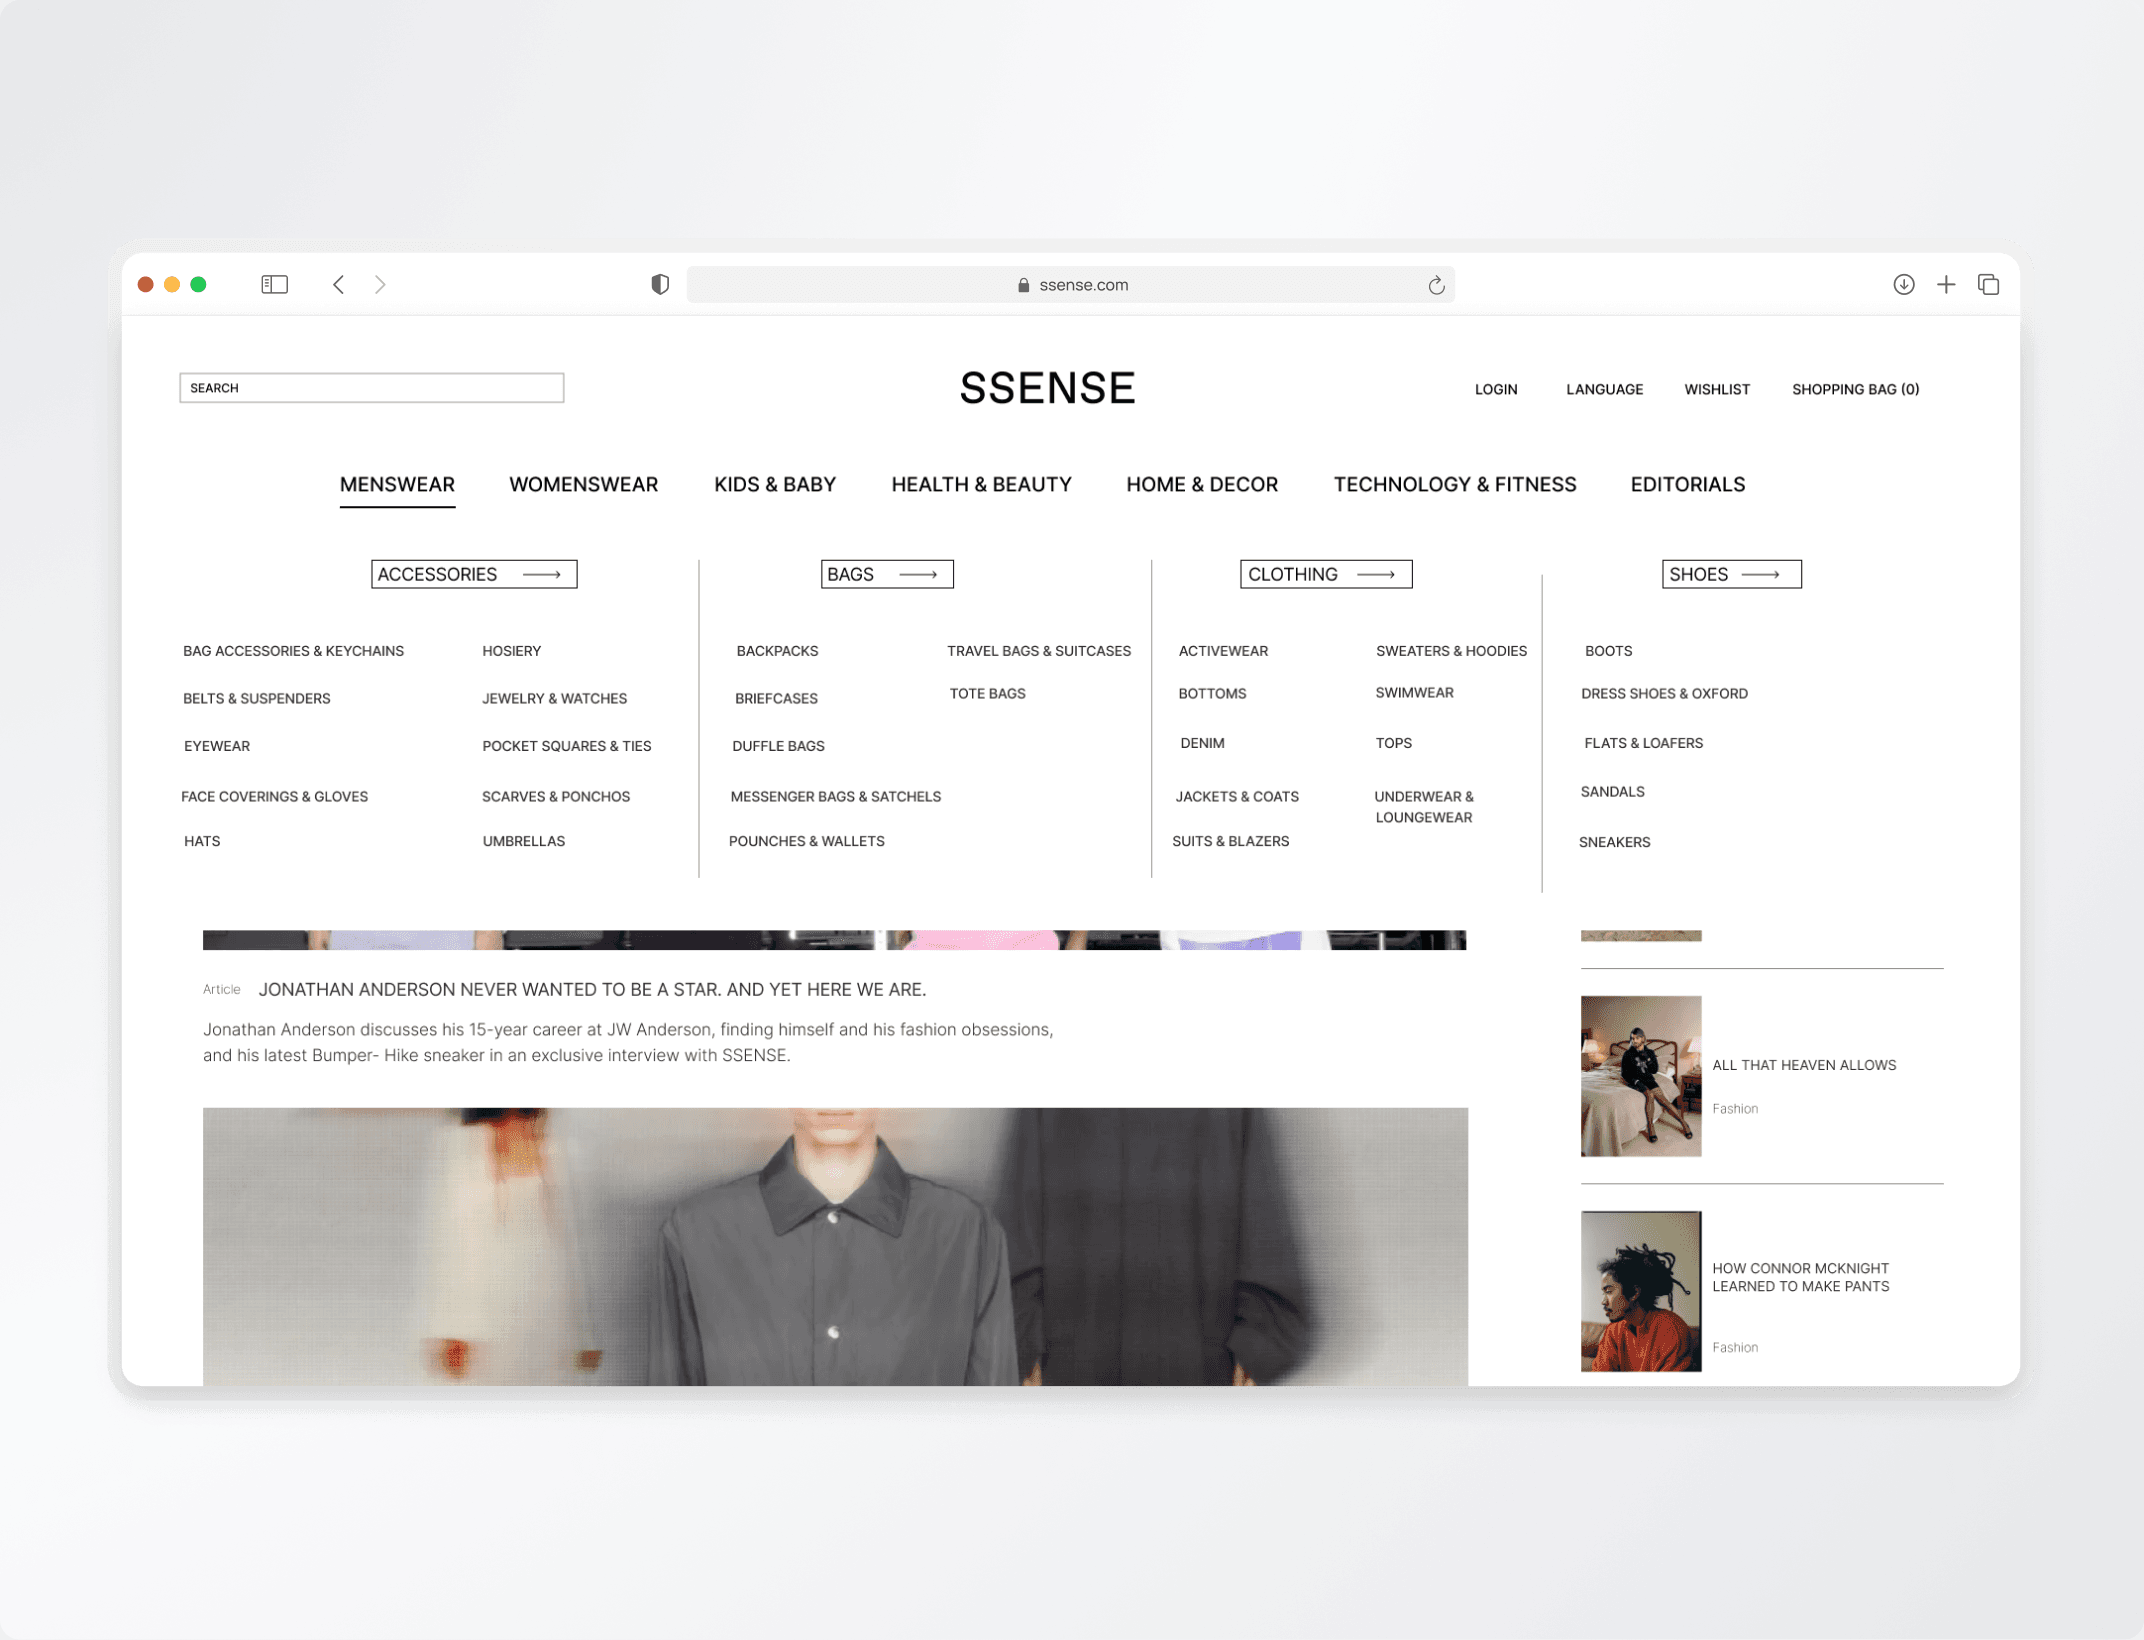Open the SHOES arrow button
The image size is (2144, 1640).
point(1731,574)
